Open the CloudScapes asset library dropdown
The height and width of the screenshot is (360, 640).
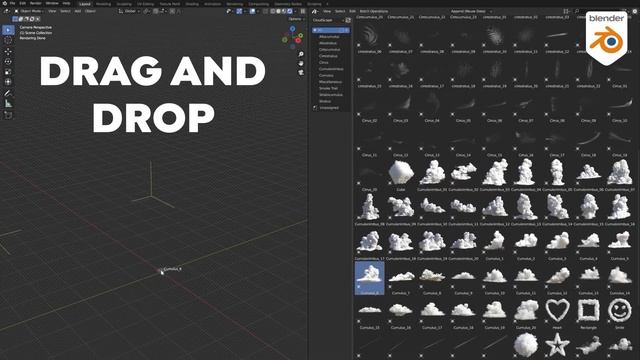328,20
